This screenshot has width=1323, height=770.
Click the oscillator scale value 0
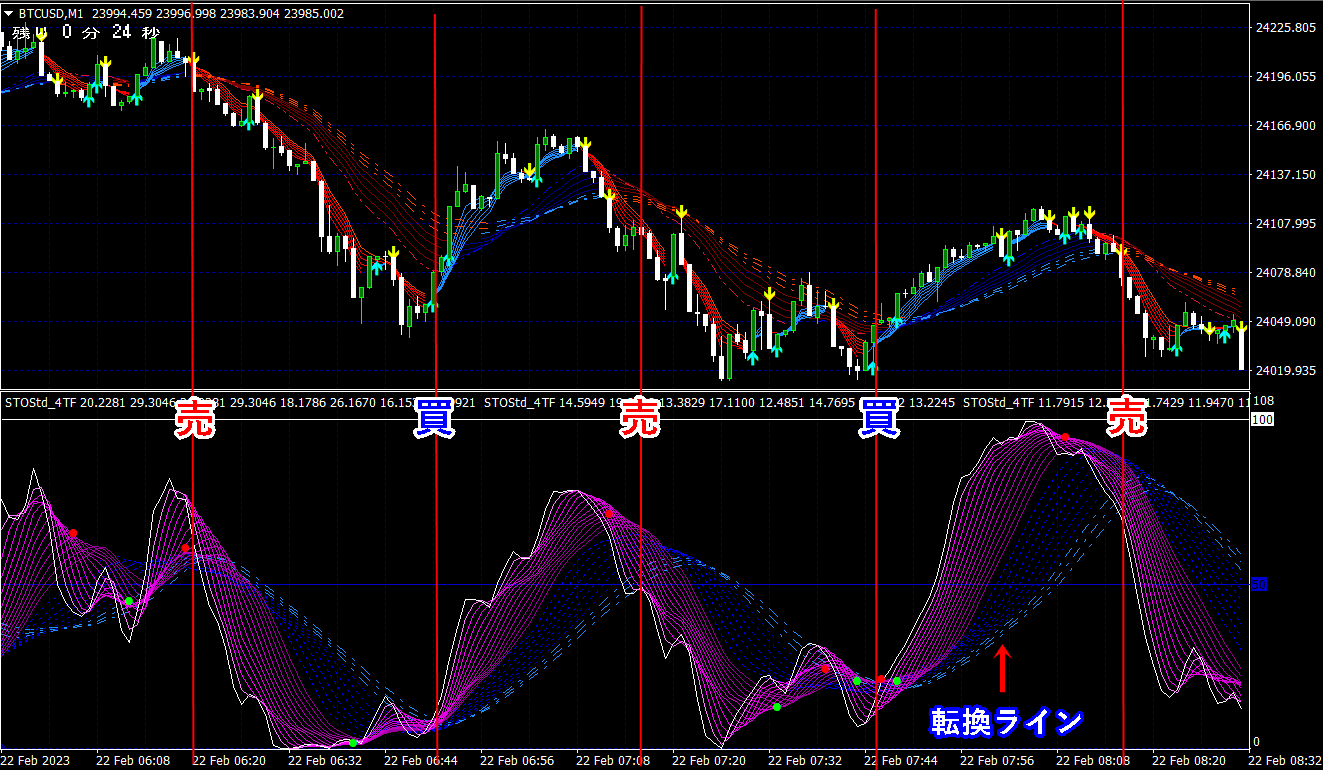[x=1257, y=741]
